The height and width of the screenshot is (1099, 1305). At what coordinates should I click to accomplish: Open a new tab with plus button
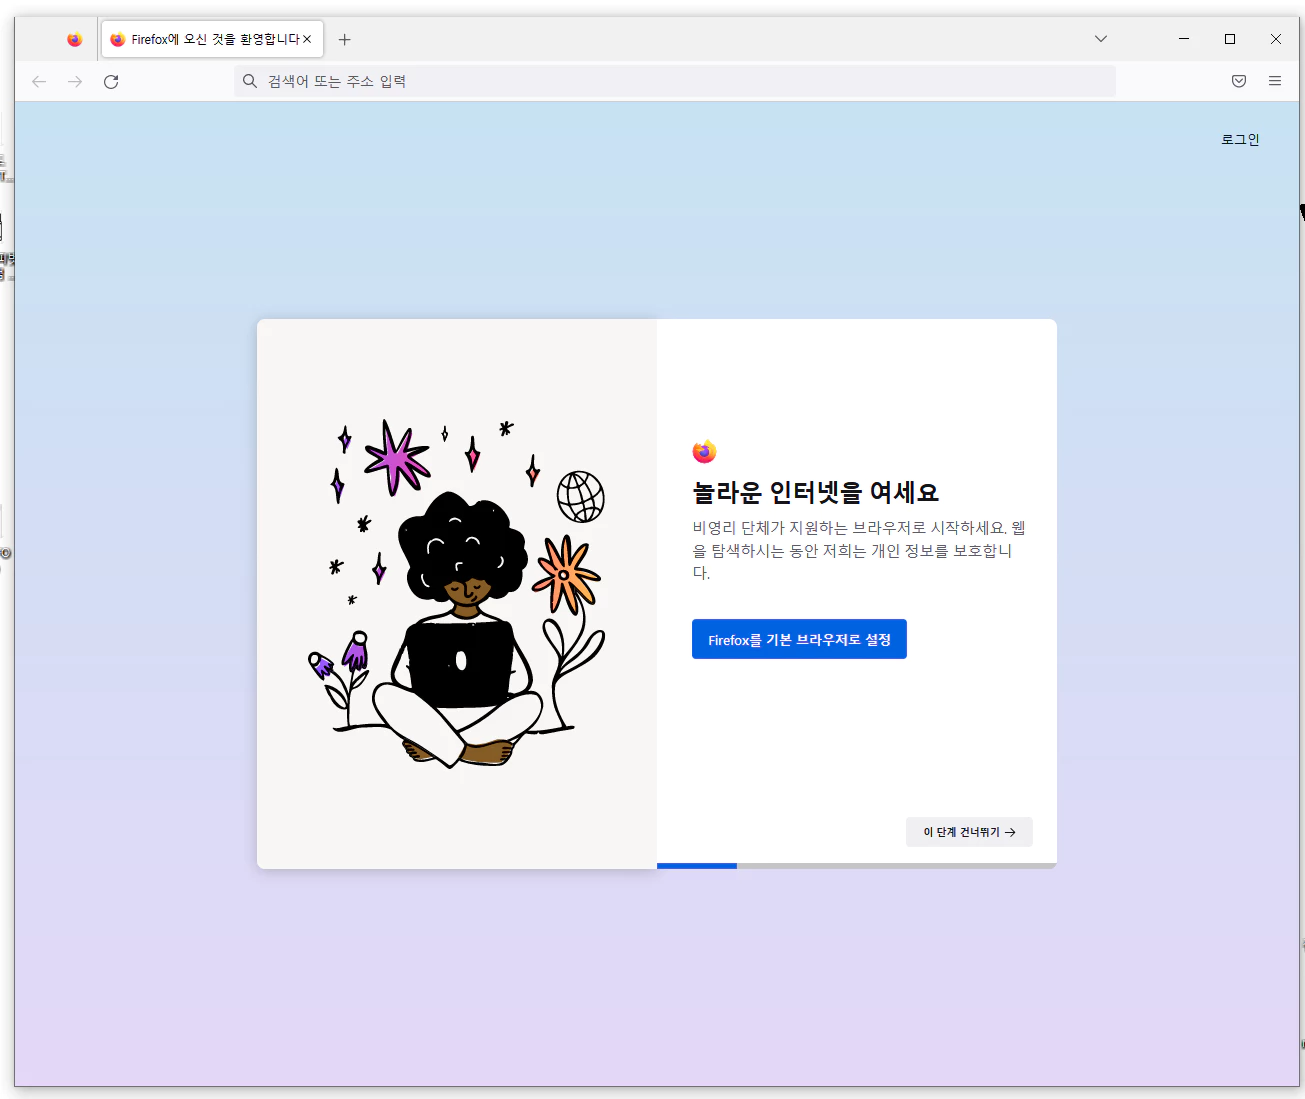(x=345, y=40)
